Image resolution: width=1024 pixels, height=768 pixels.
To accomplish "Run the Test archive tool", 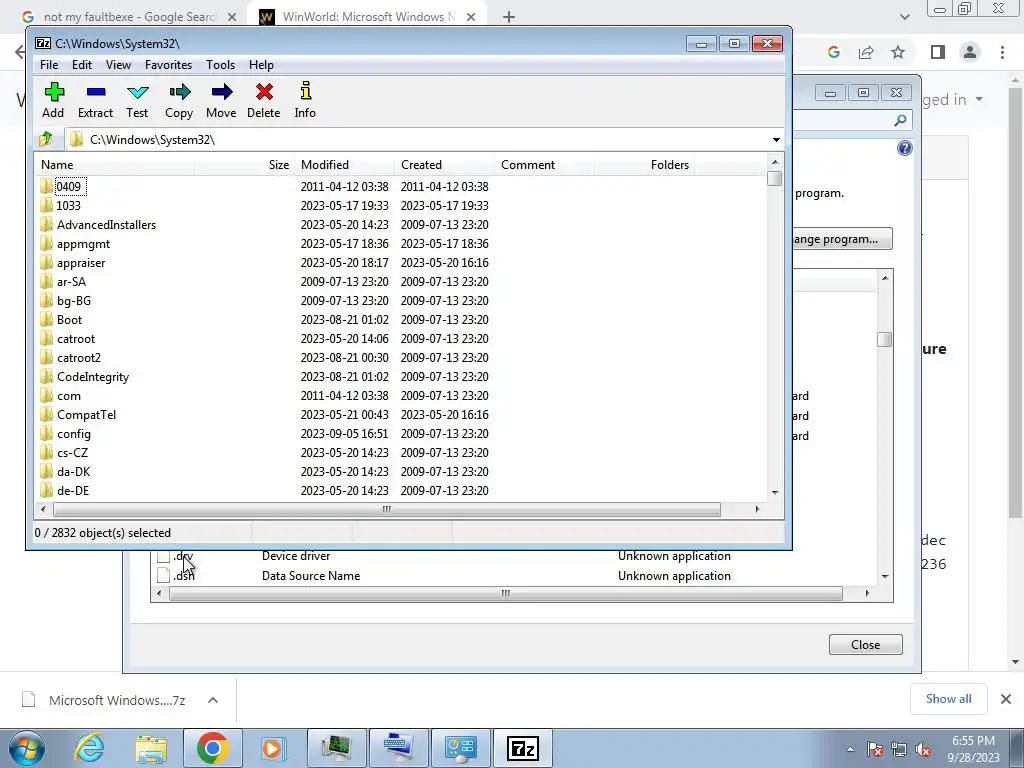I will pos(137,100).
